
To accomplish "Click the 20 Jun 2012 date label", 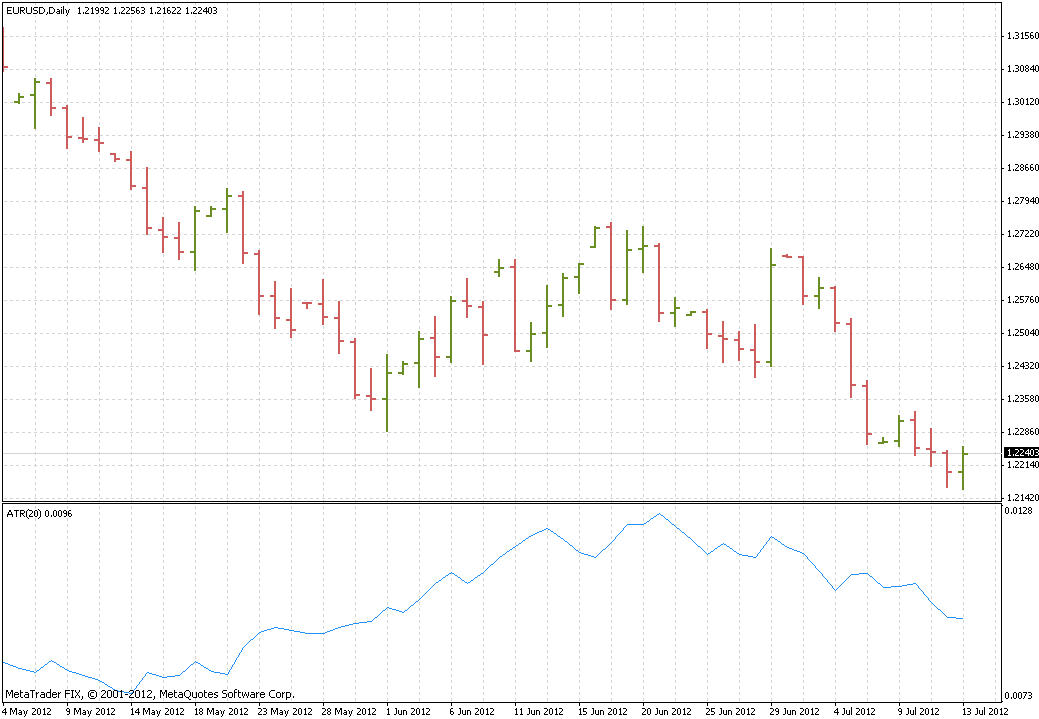I will [667, 712].
